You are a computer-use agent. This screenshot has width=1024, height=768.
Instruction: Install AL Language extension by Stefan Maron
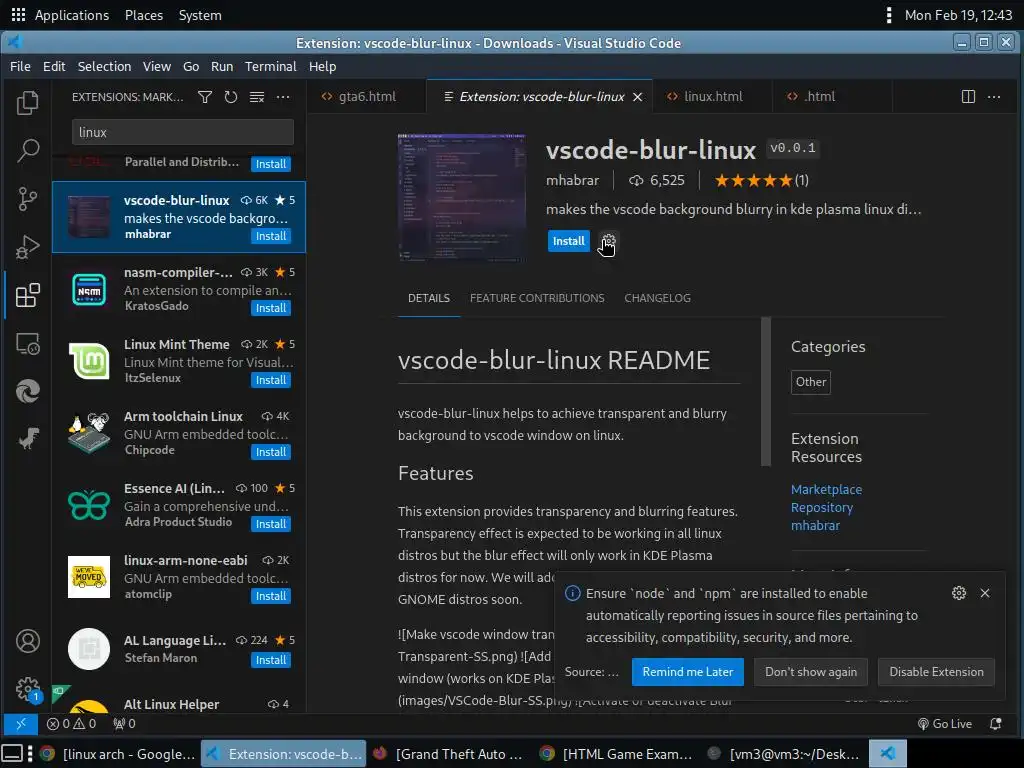270,660
